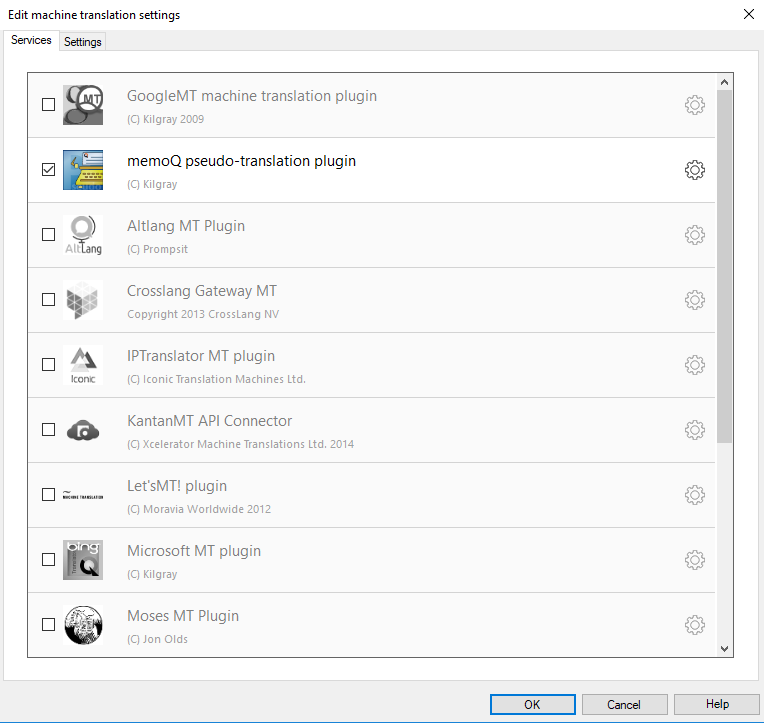Click the GoogleMT plugin logo icon
This screenshot has height=723, width=764.
(83, 105)
